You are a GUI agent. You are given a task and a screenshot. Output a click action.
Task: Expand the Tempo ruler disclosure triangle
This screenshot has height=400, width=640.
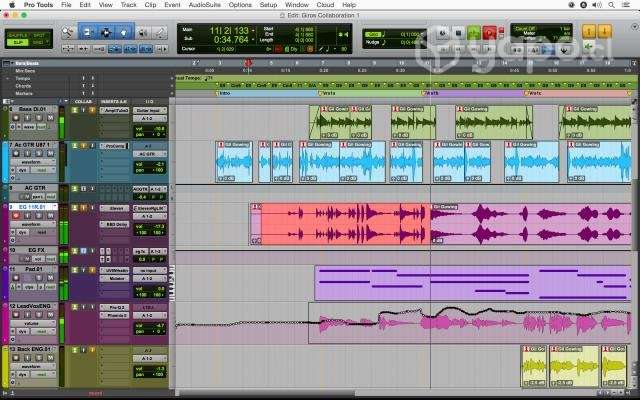coord(7,78)
